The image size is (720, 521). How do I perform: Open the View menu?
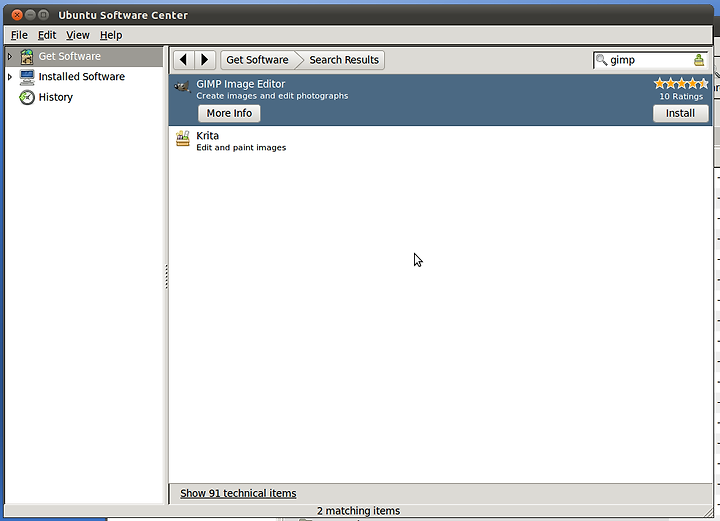78,35
